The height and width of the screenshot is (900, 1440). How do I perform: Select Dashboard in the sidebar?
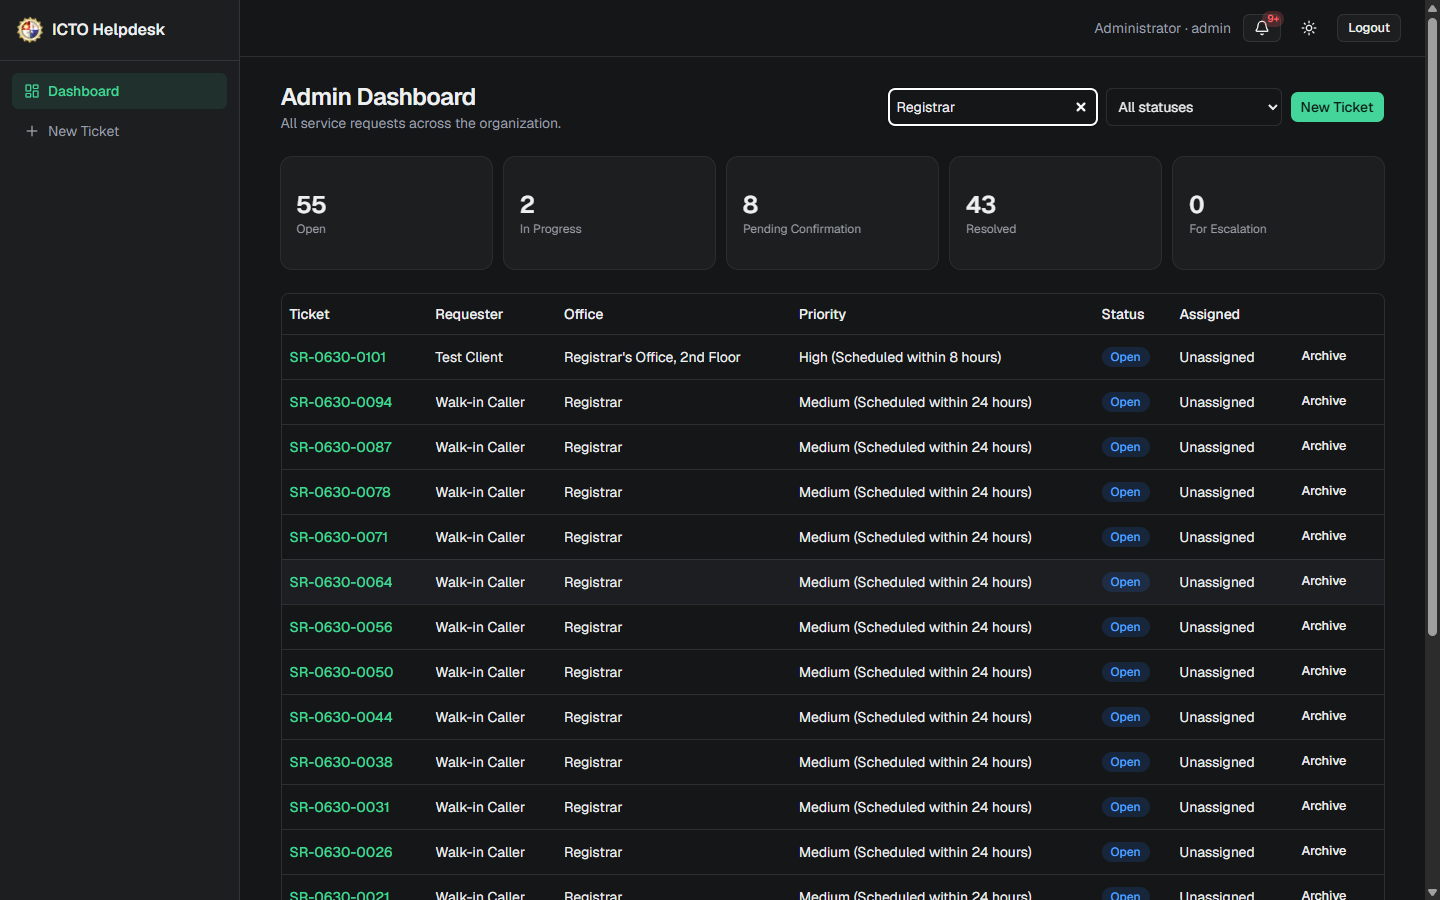[x=120, y=91]
